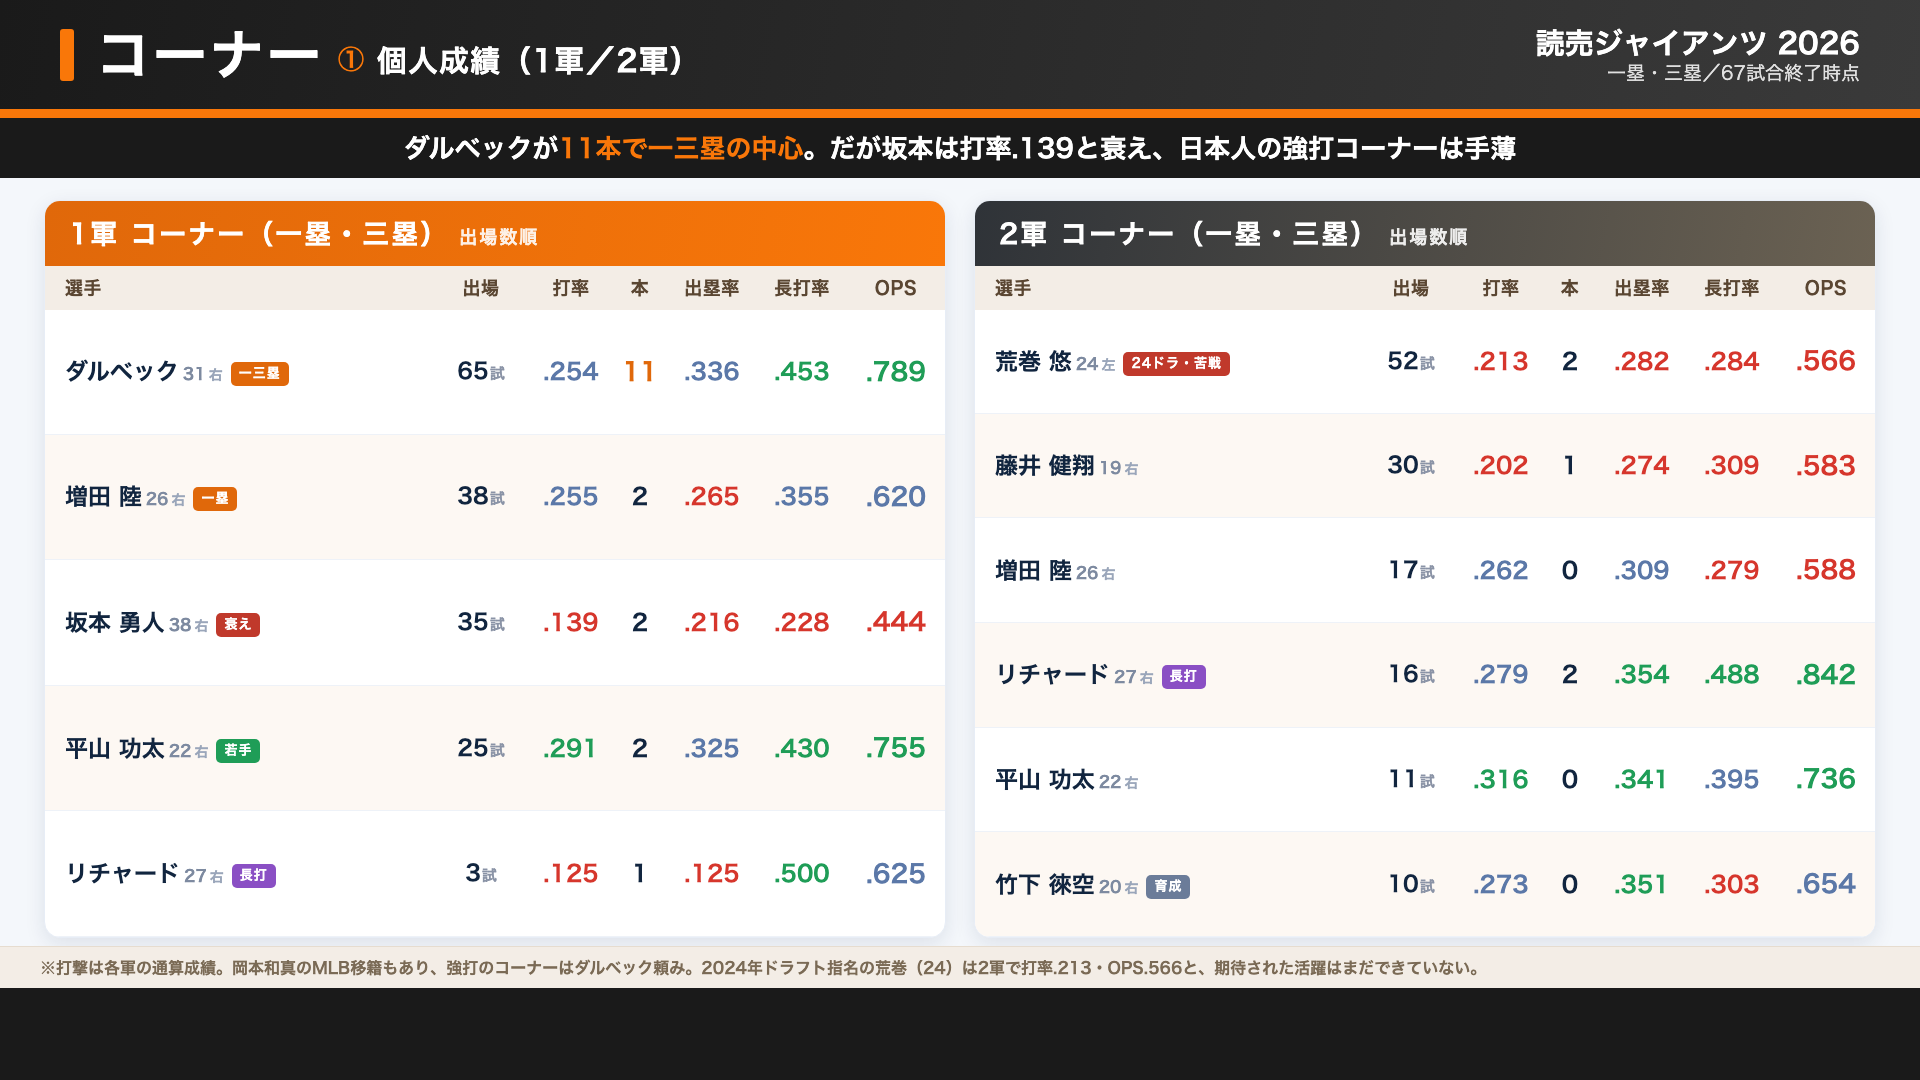
Task: Click the circled number ① in the heading
Action: click(x=350, y=61)
